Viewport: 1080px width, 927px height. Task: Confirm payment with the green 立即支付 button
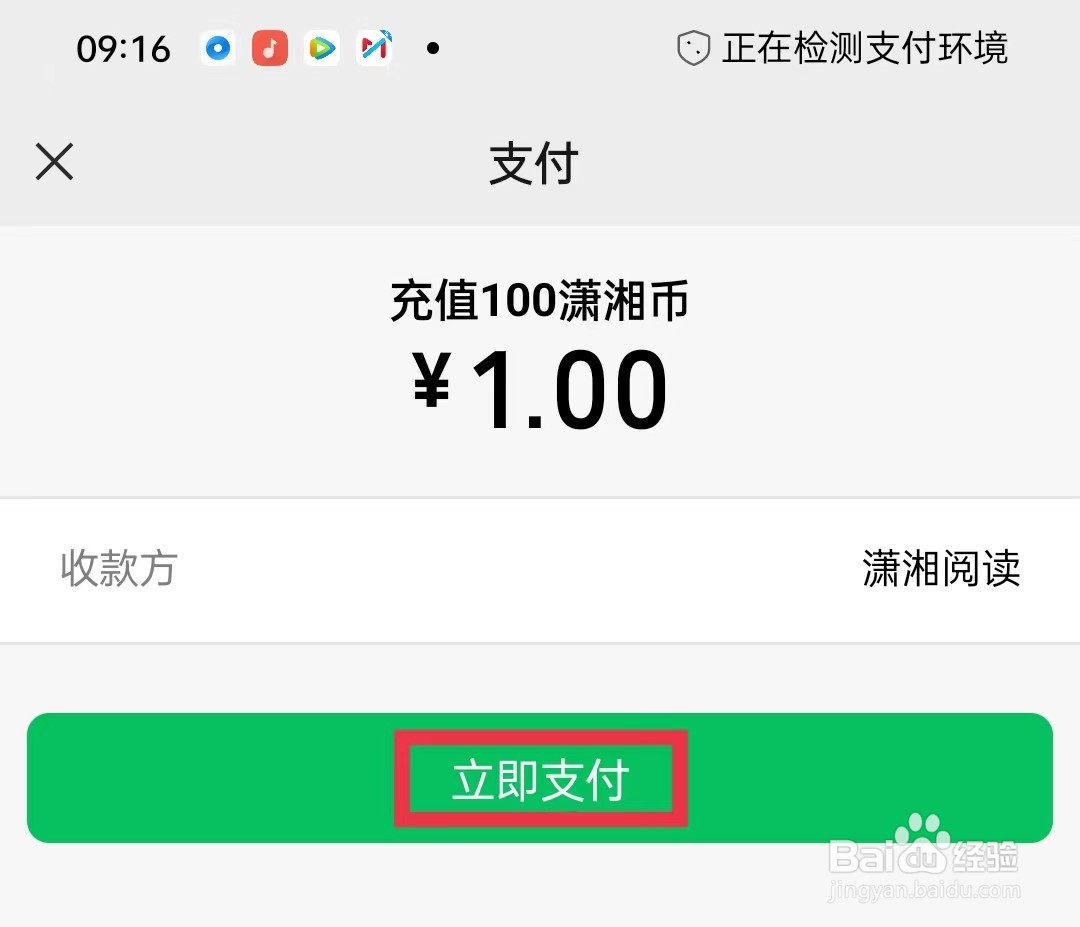(540, 778)
